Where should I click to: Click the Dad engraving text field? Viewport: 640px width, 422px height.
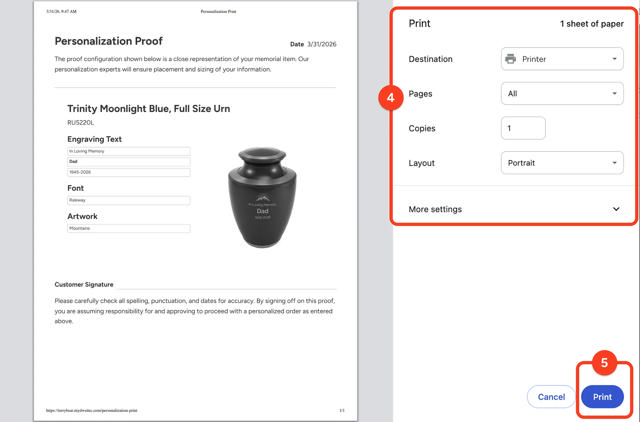point(129,162)
